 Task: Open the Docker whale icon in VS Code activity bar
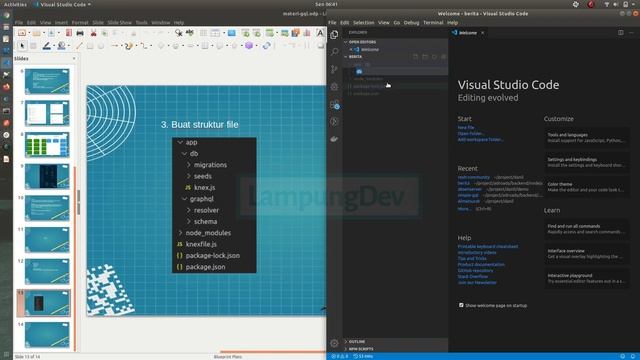(334, 139)
